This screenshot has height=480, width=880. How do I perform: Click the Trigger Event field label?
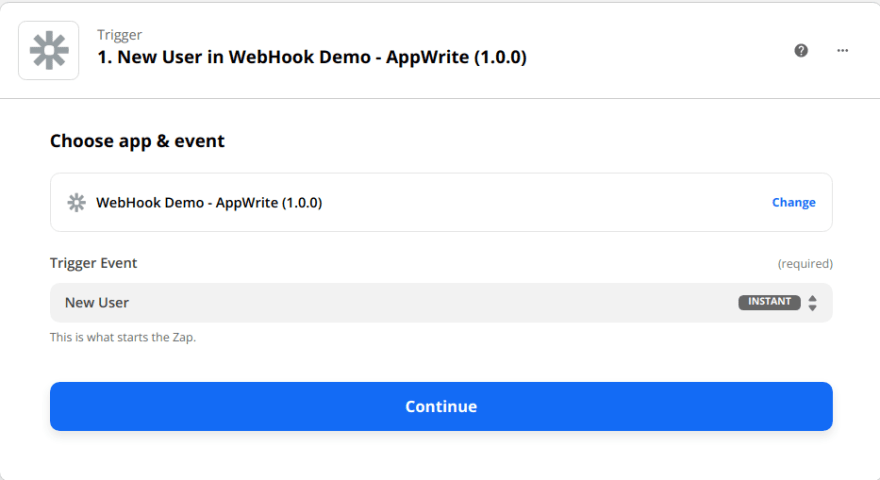tap(93, 263)
